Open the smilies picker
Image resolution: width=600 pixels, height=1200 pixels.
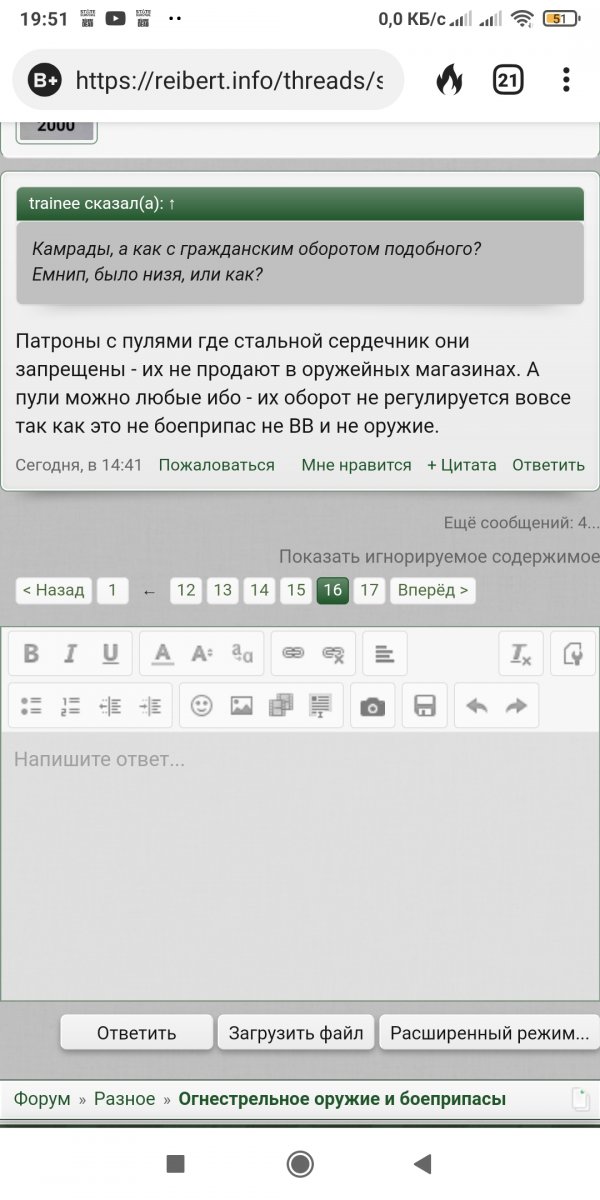(x=202, y=706)
